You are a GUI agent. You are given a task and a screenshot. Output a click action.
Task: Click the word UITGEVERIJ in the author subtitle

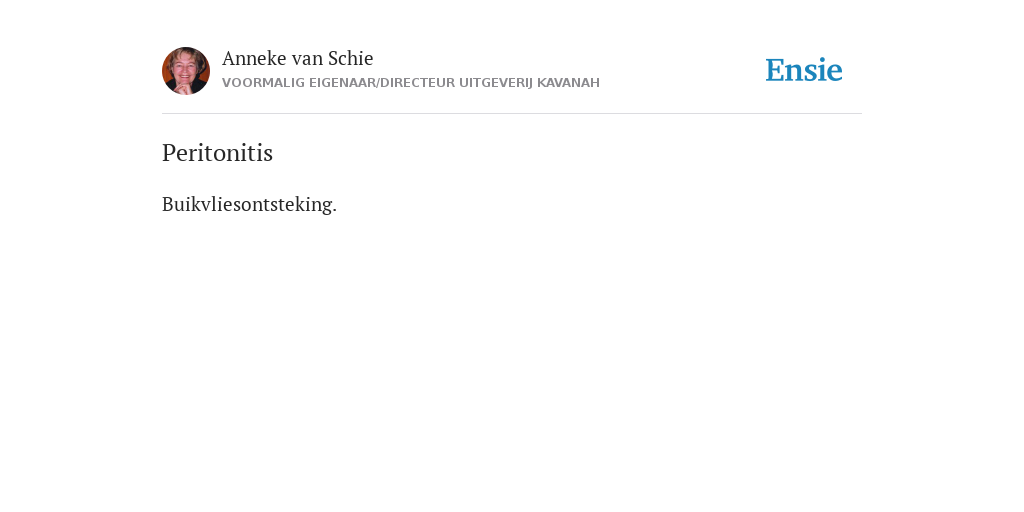pos(496,83)
